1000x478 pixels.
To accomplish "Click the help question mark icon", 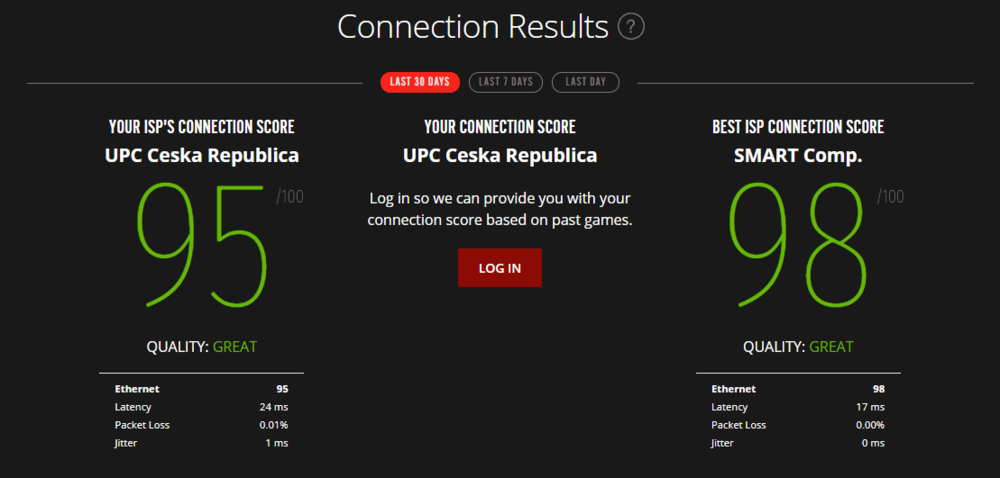I will pos(631,26).
